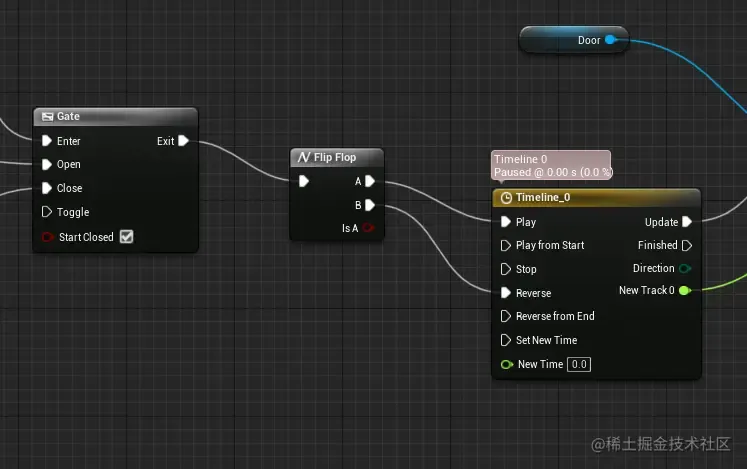The image size is (747, 469).
Task: Click the Timeline Direction output pin
Action: 685,268
